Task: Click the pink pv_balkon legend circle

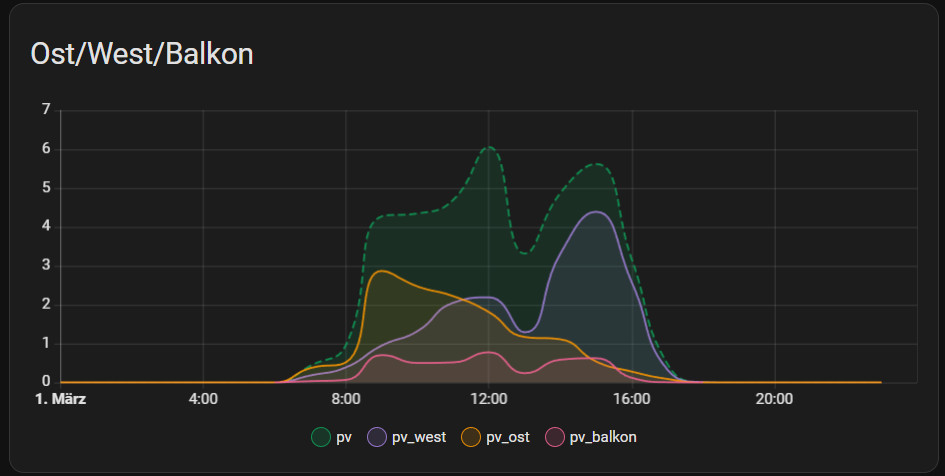Action: (555, 437)
